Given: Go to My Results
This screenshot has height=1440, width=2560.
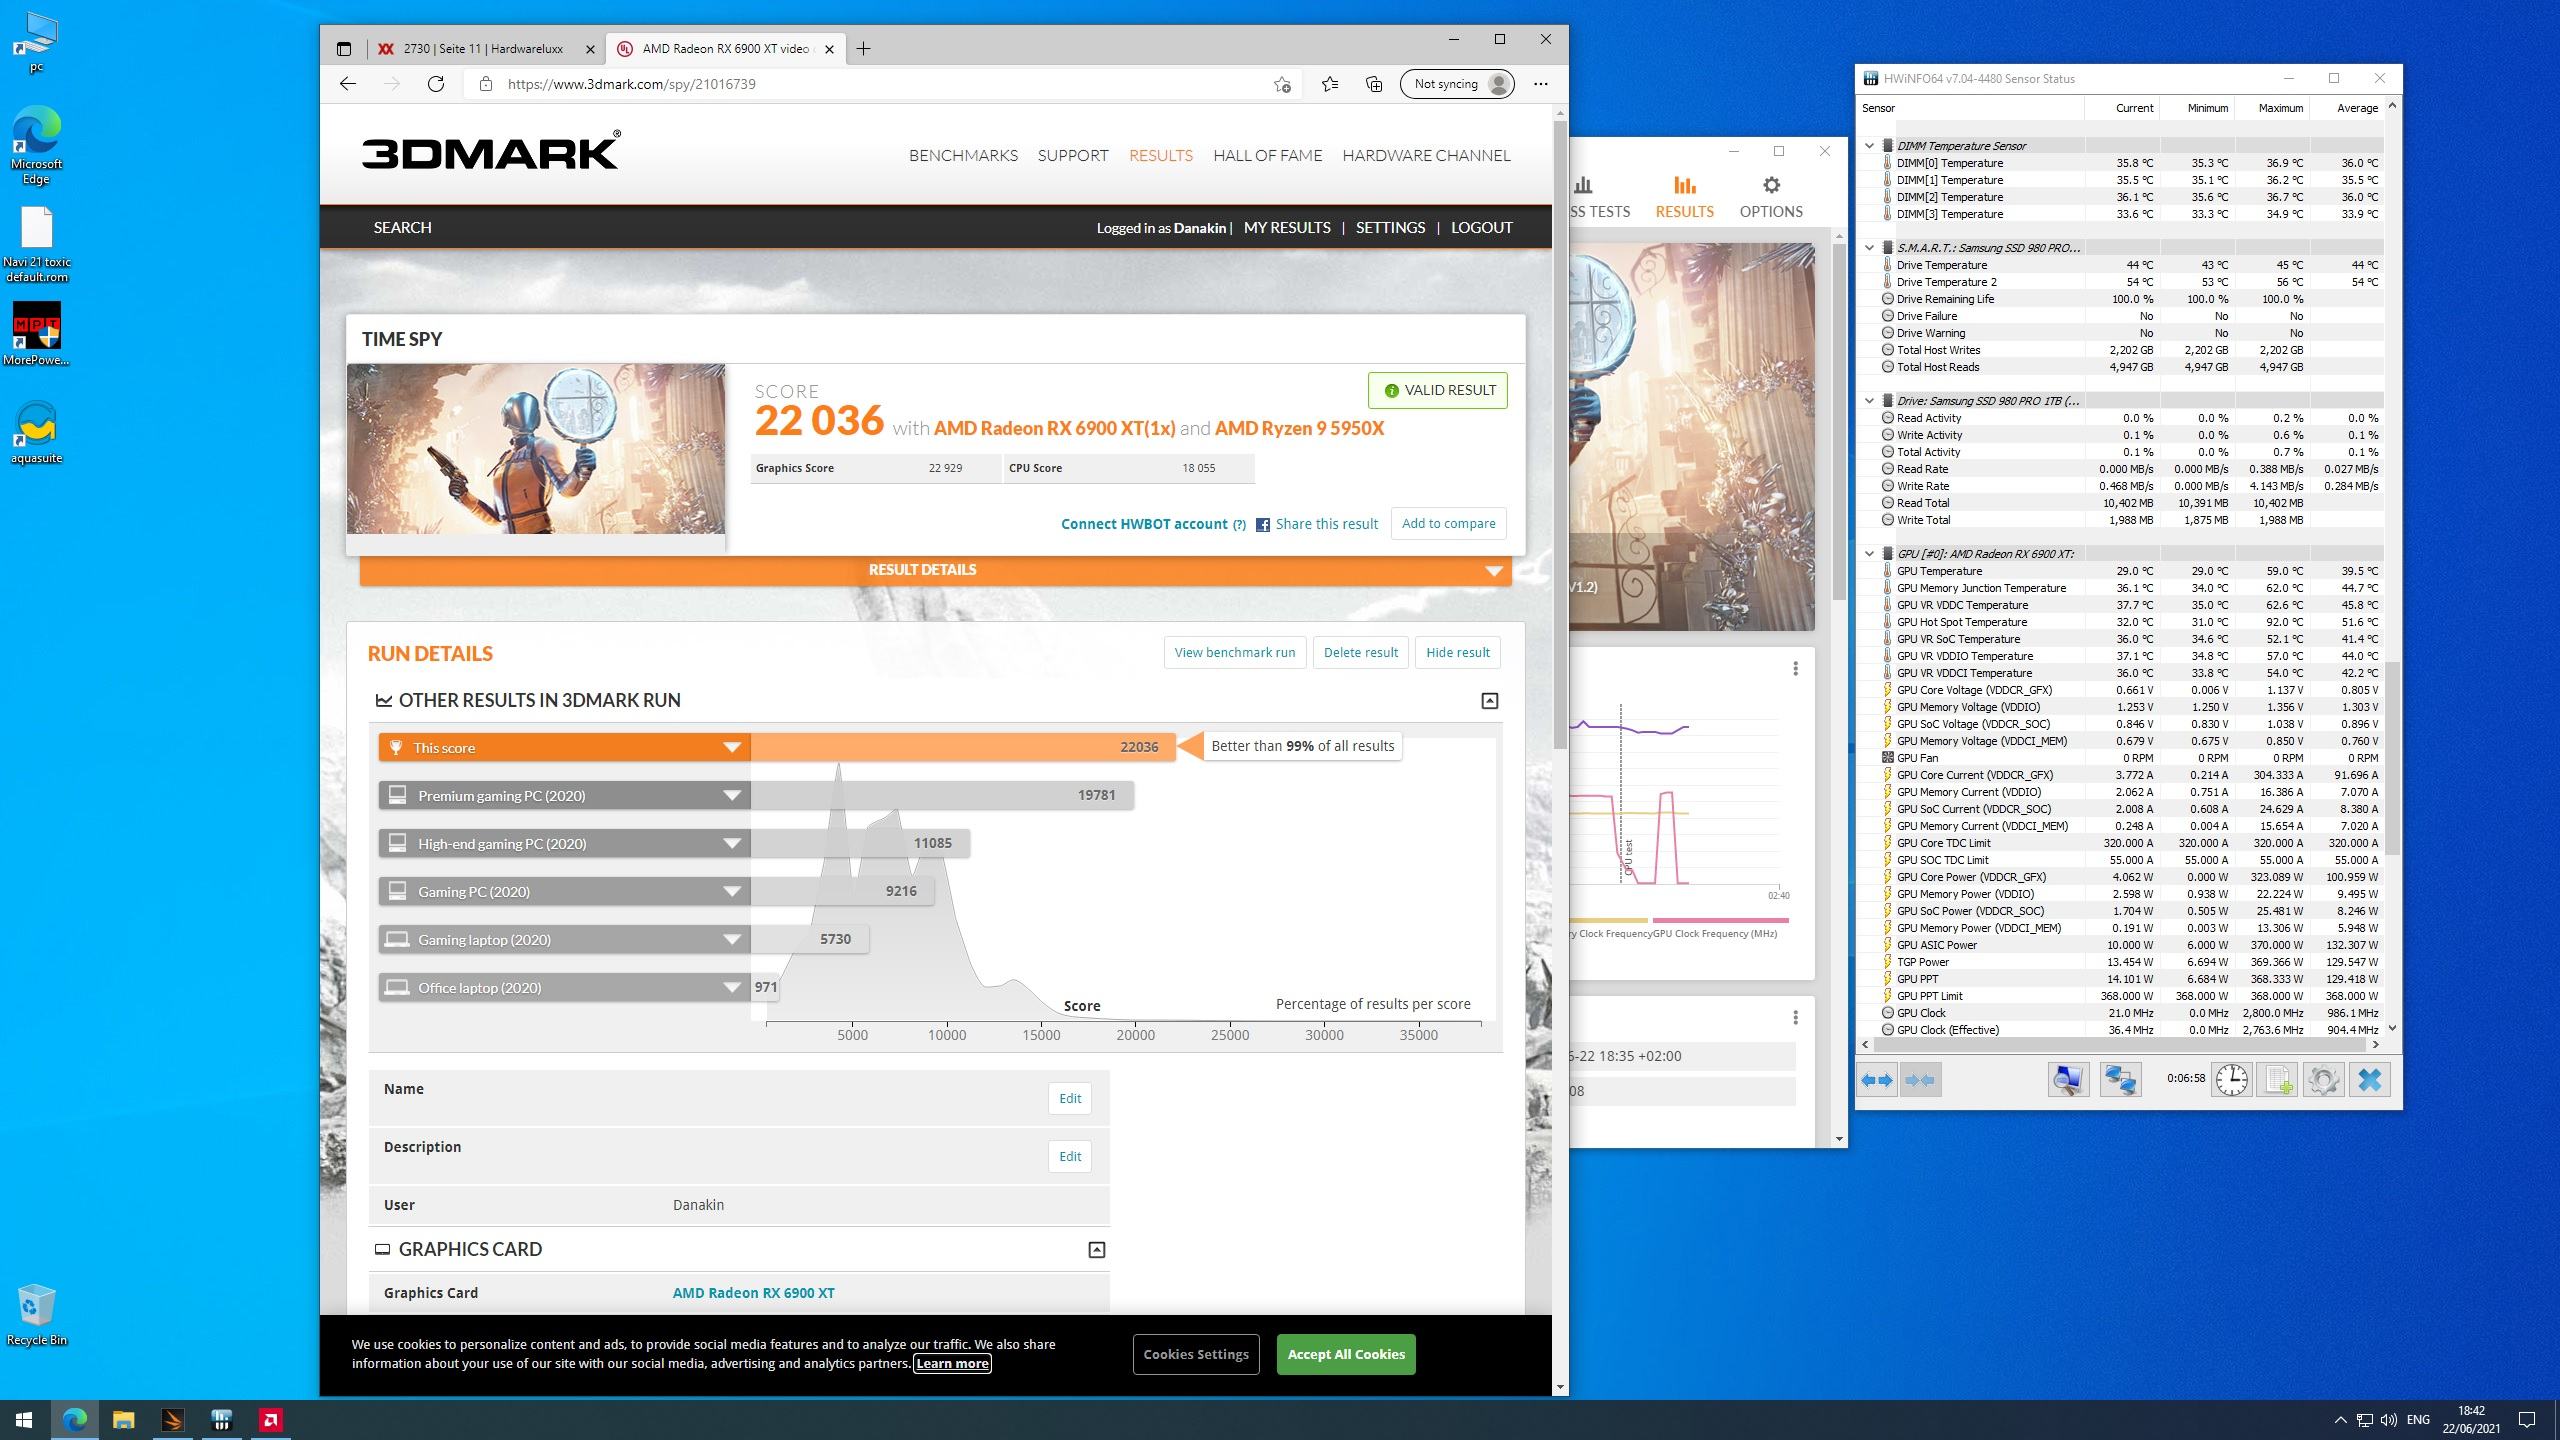Looking at the screenshot, I should point(1287,228).
